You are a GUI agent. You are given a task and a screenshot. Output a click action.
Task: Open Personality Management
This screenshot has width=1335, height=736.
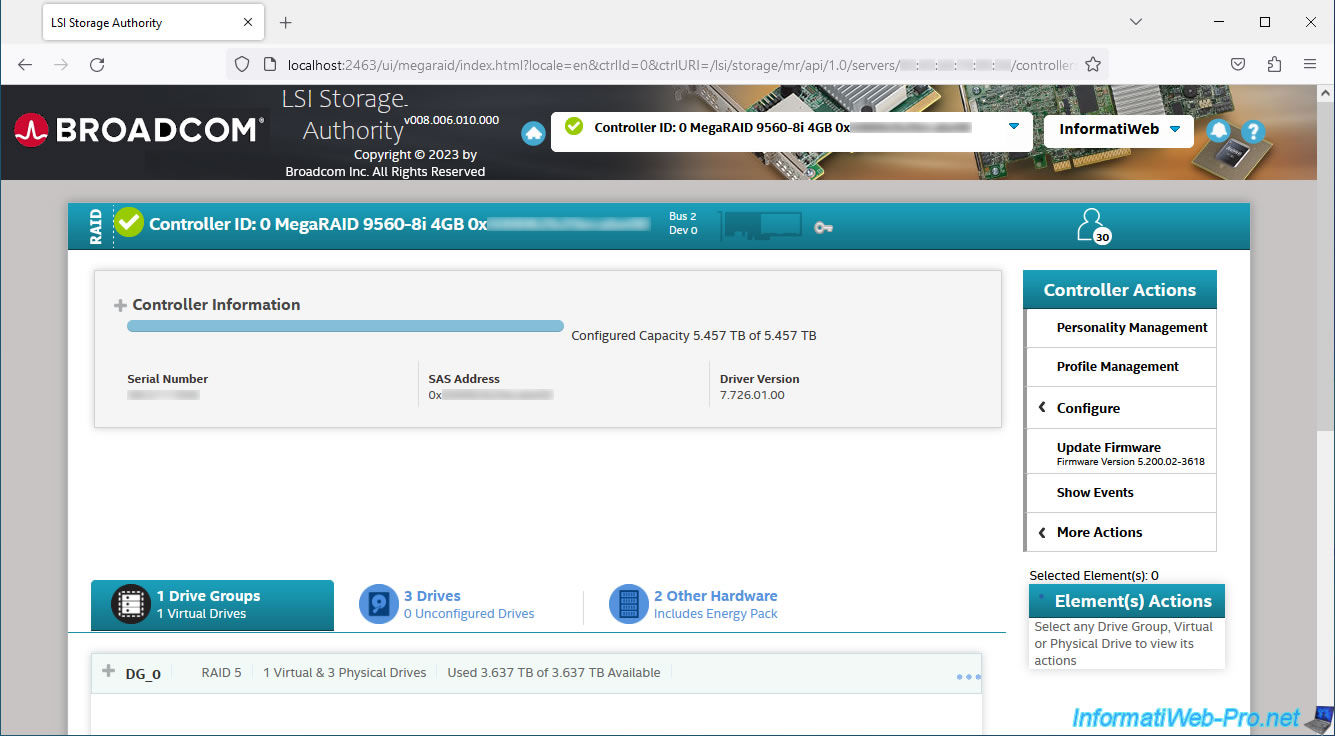tap(1121, 328)
